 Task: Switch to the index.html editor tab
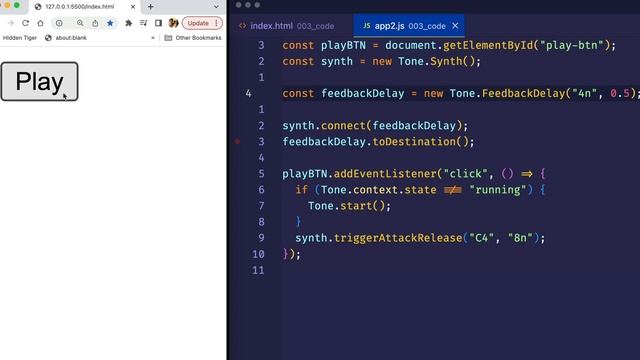point(287,26)
